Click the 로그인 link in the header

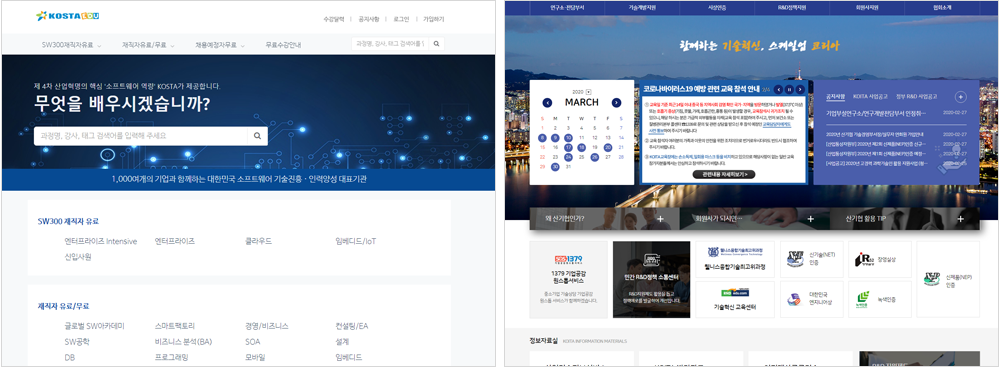coord(402,19)
